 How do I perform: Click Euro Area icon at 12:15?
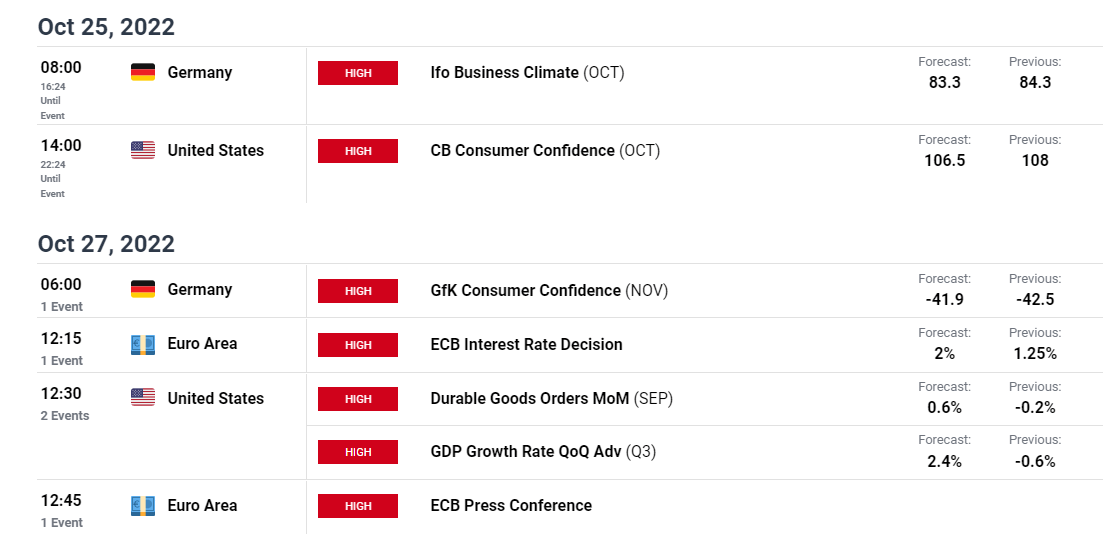pyautogui.click(x=143, y=344)
